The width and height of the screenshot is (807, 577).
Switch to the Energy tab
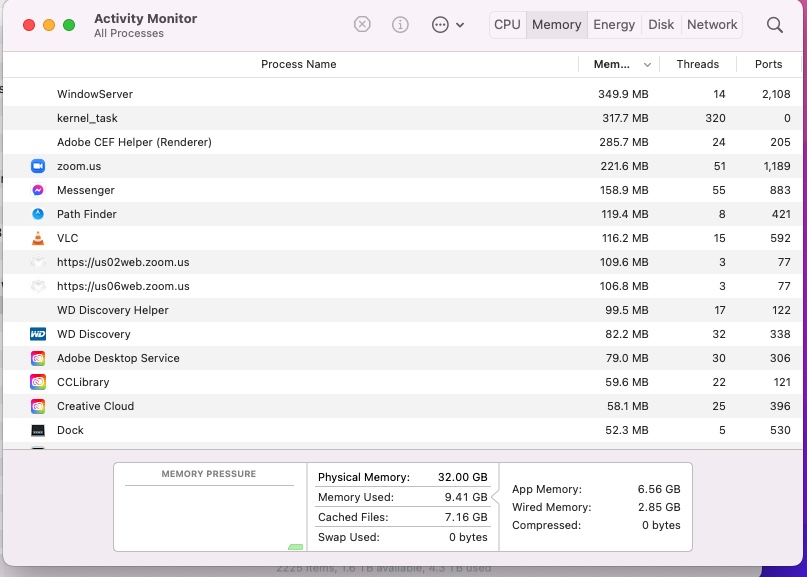pos(614,25)
